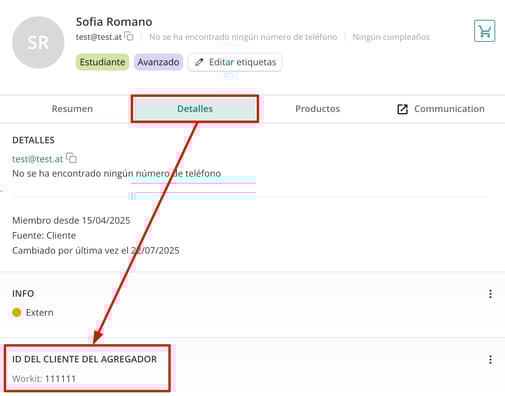Viewport: 505px width, 396px height.
Task: Open the three-dot menu for INFO section
Action: [490, 294]
